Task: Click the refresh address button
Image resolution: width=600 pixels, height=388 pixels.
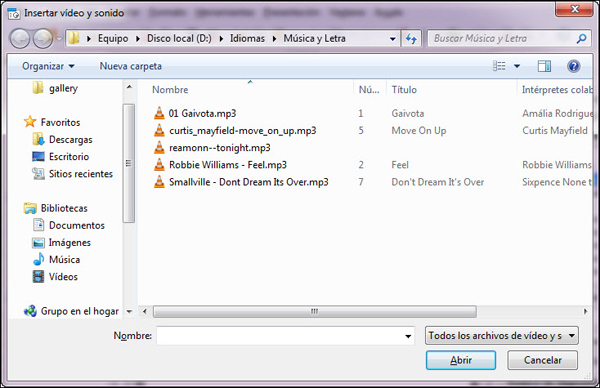Action: pos(411,39)
